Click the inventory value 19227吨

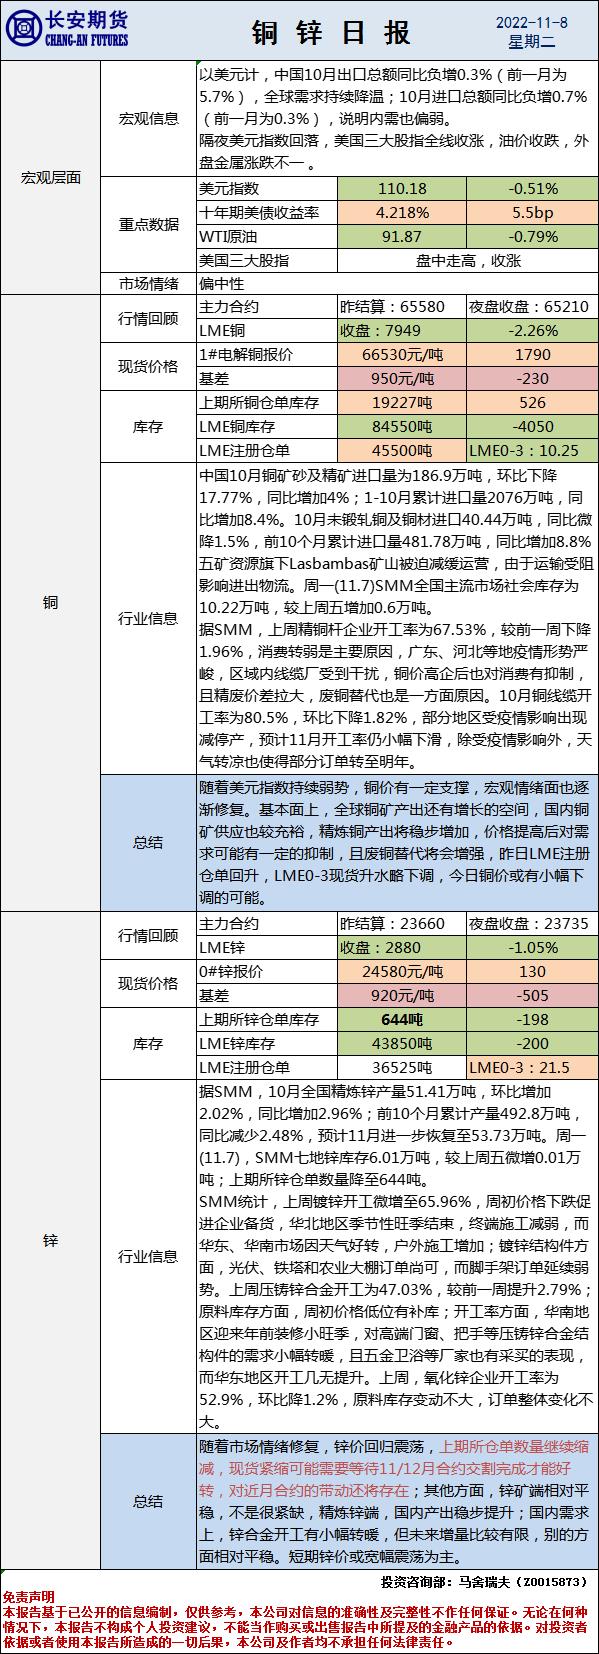(x=402, y=403)
